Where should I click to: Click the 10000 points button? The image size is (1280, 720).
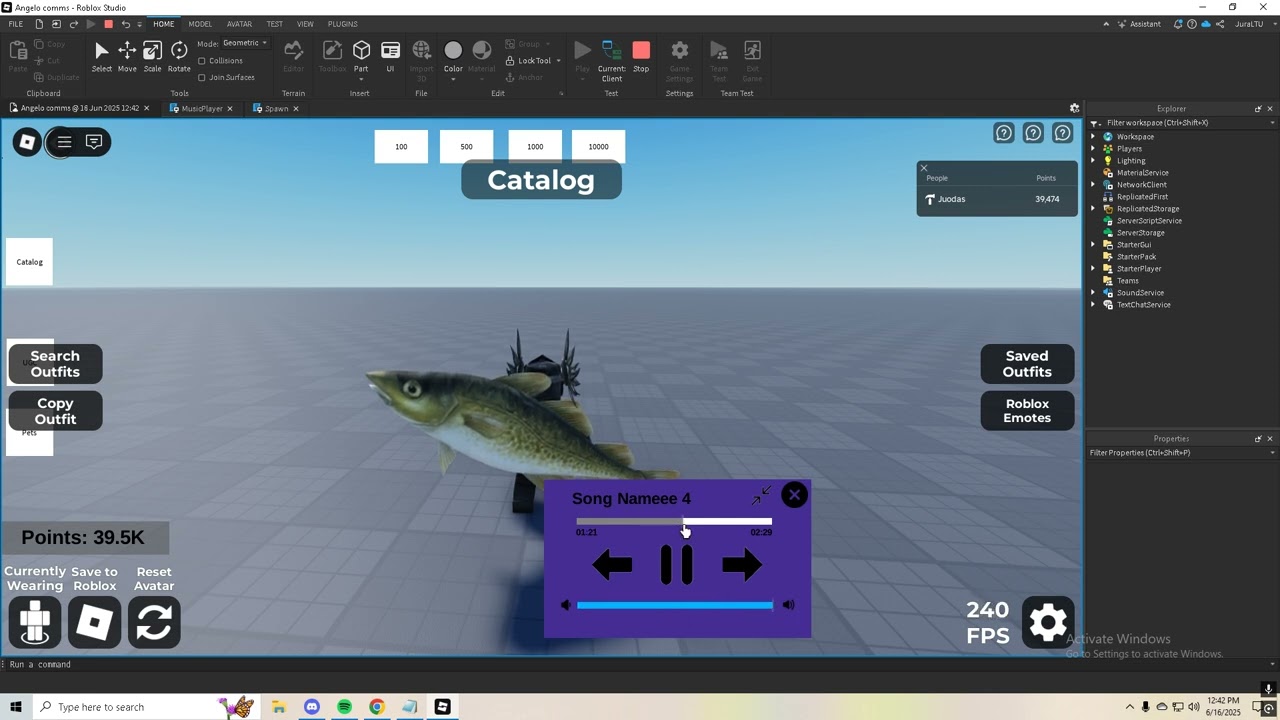click(598, 146)
